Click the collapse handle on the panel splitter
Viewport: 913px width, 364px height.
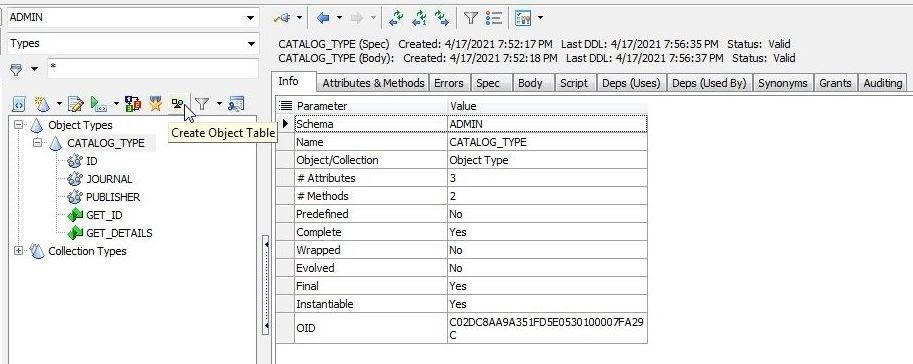pyautogui.click(x=266, y=285)
